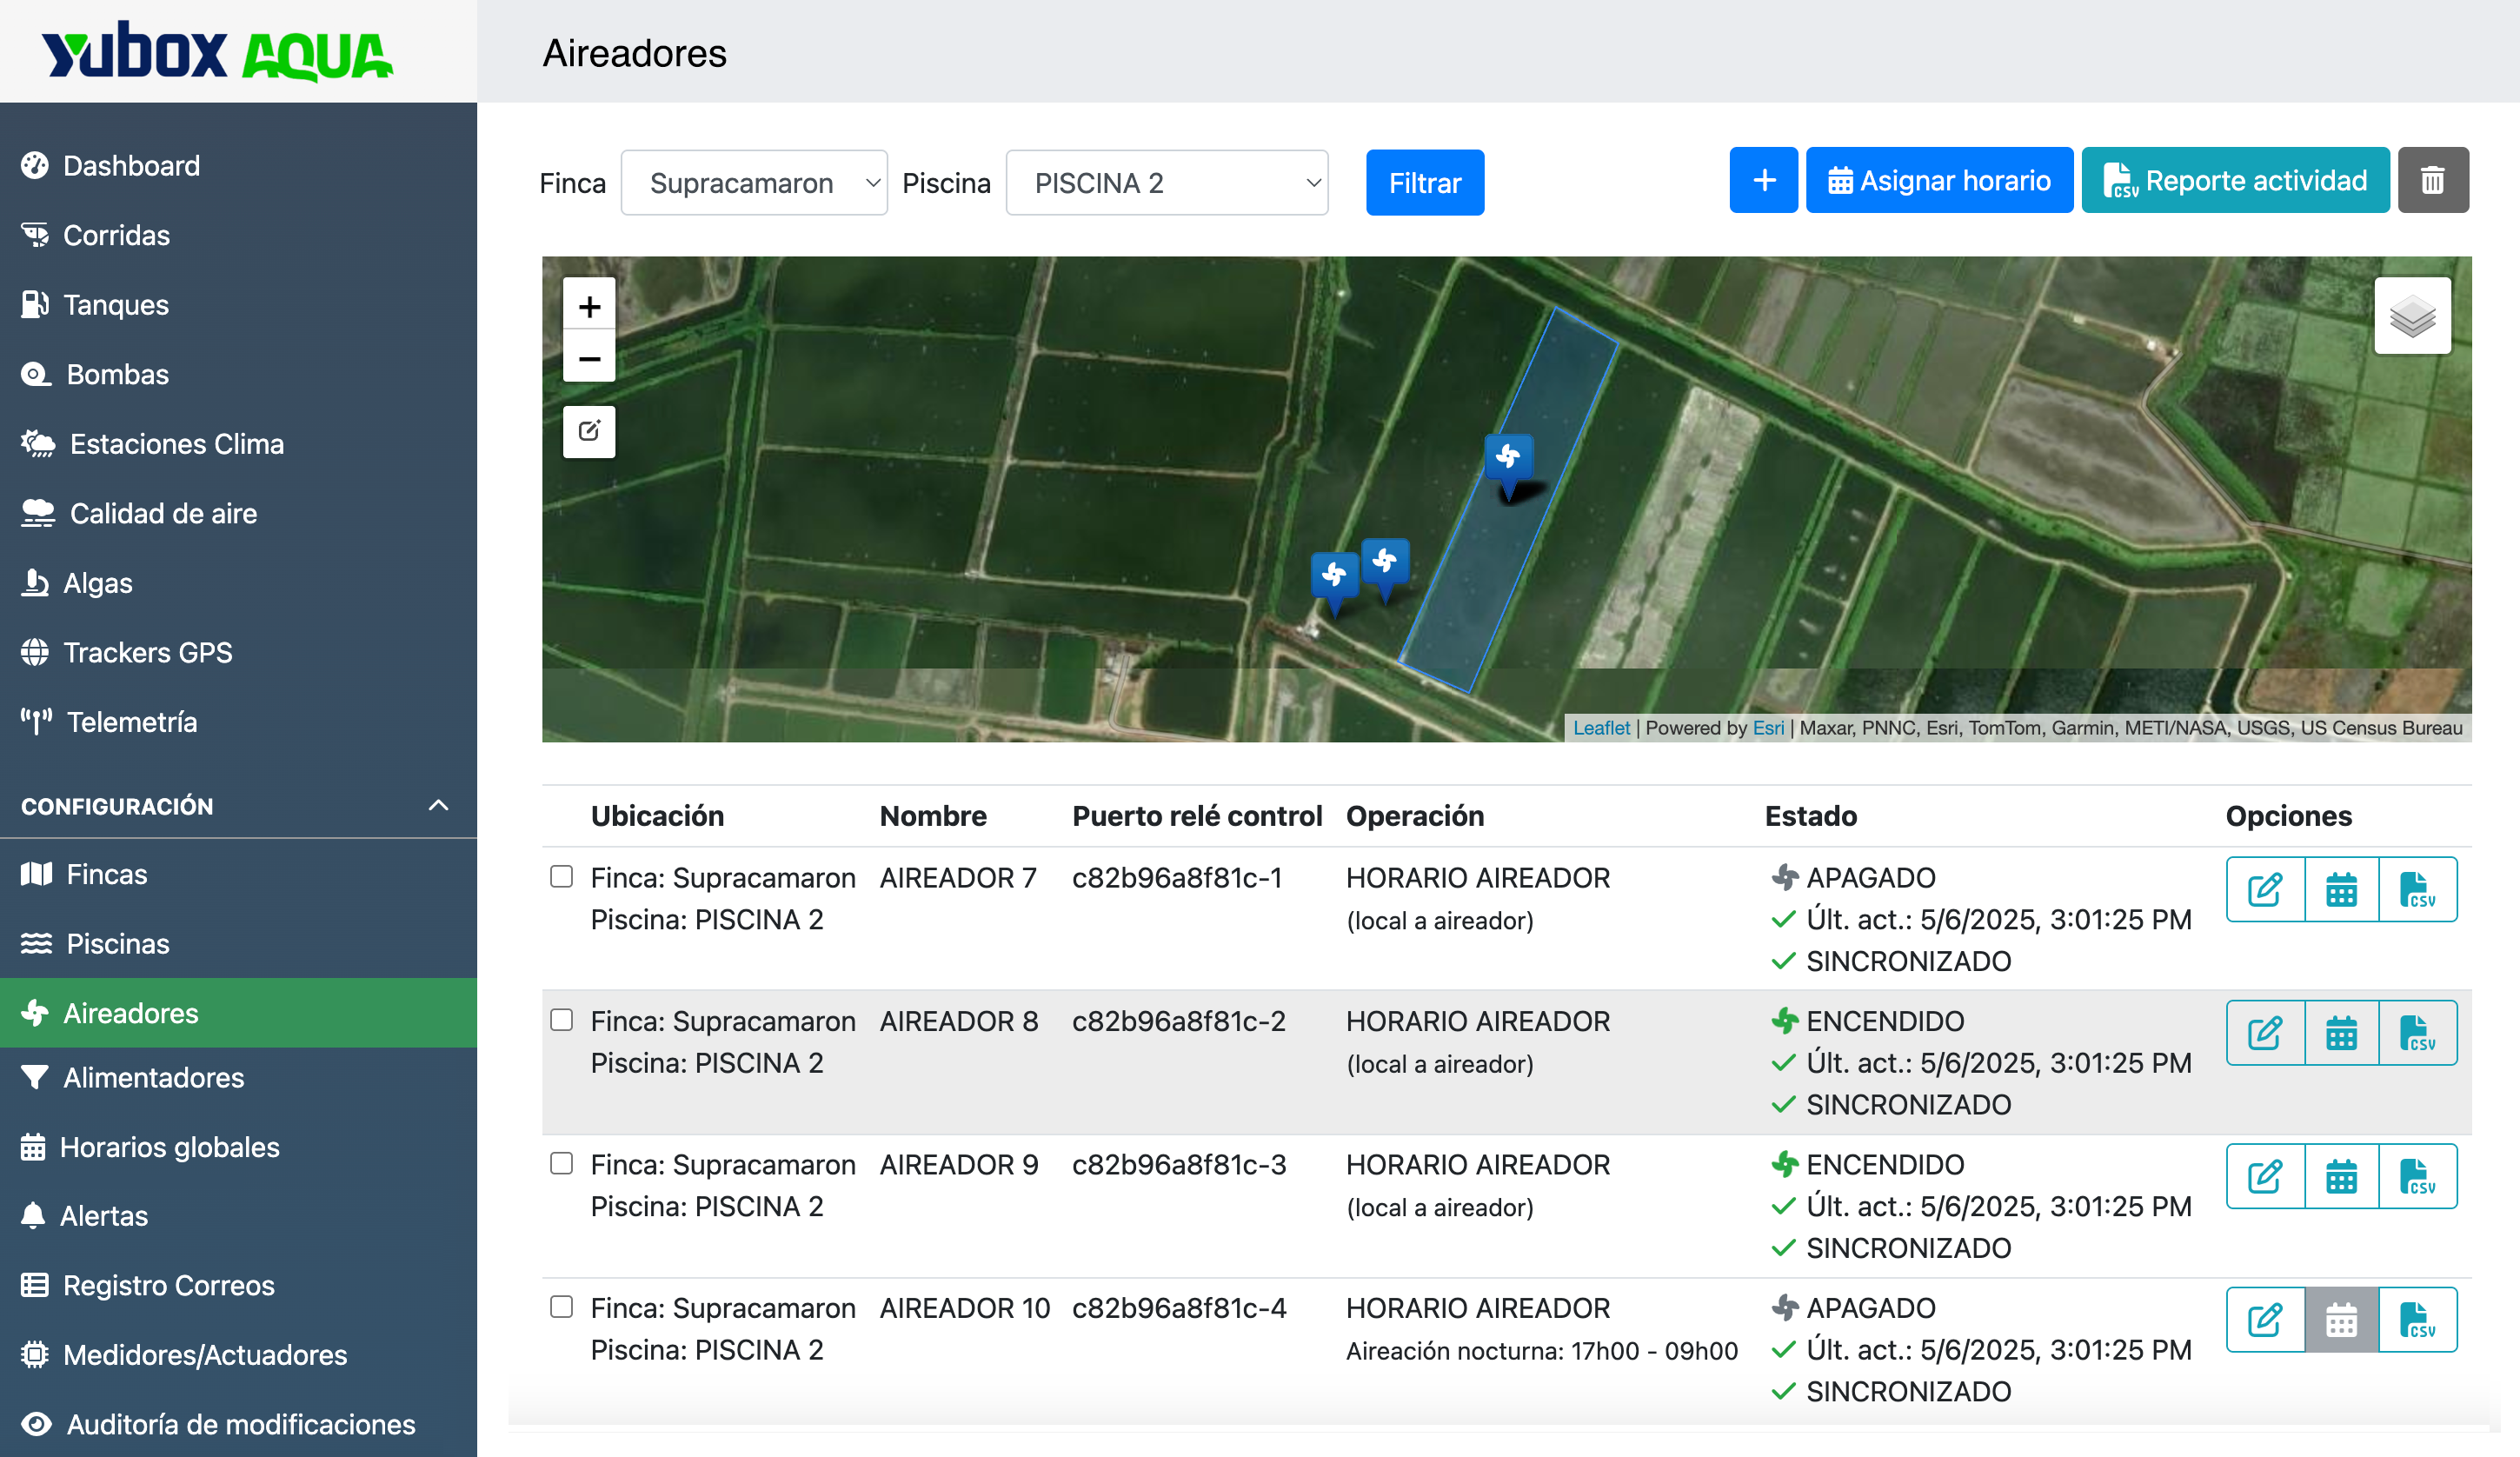Open the map layers control
This screenshot has width=2520, height=1457.
coord(2411,317)
